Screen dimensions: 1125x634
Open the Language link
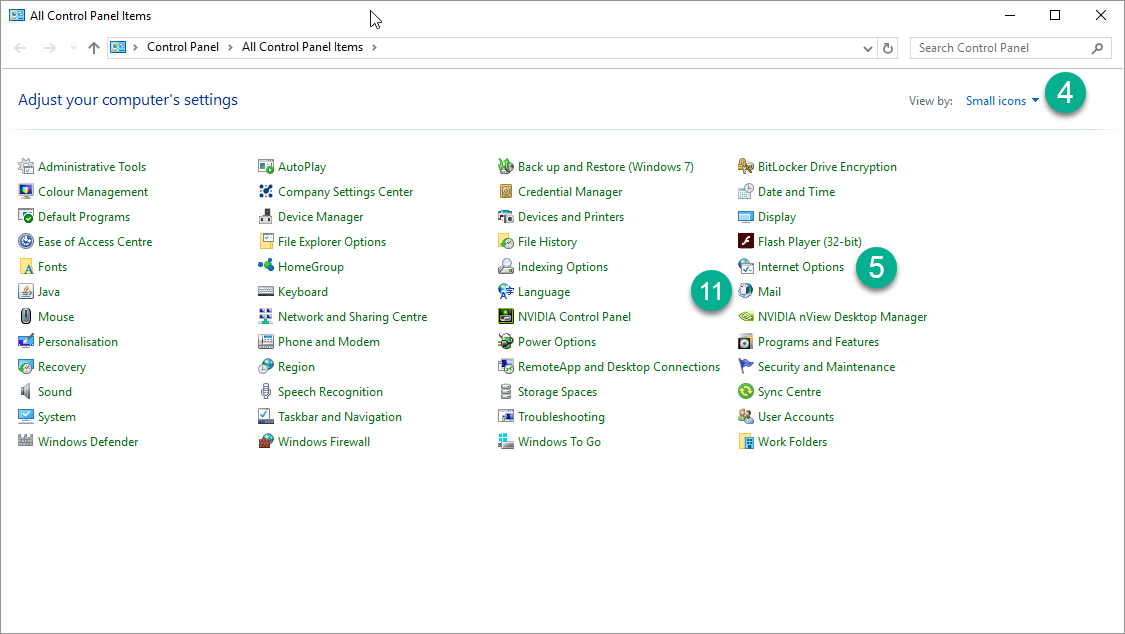pos(544,292)
